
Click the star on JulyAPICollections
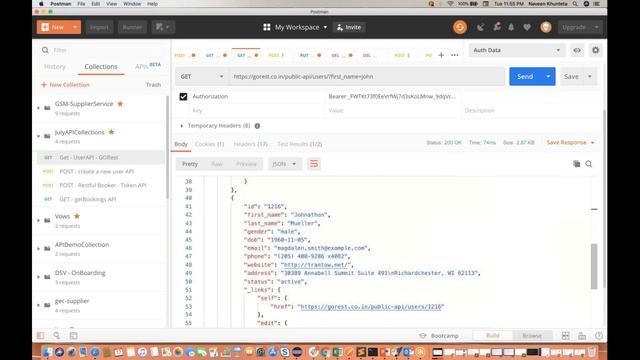111,132
